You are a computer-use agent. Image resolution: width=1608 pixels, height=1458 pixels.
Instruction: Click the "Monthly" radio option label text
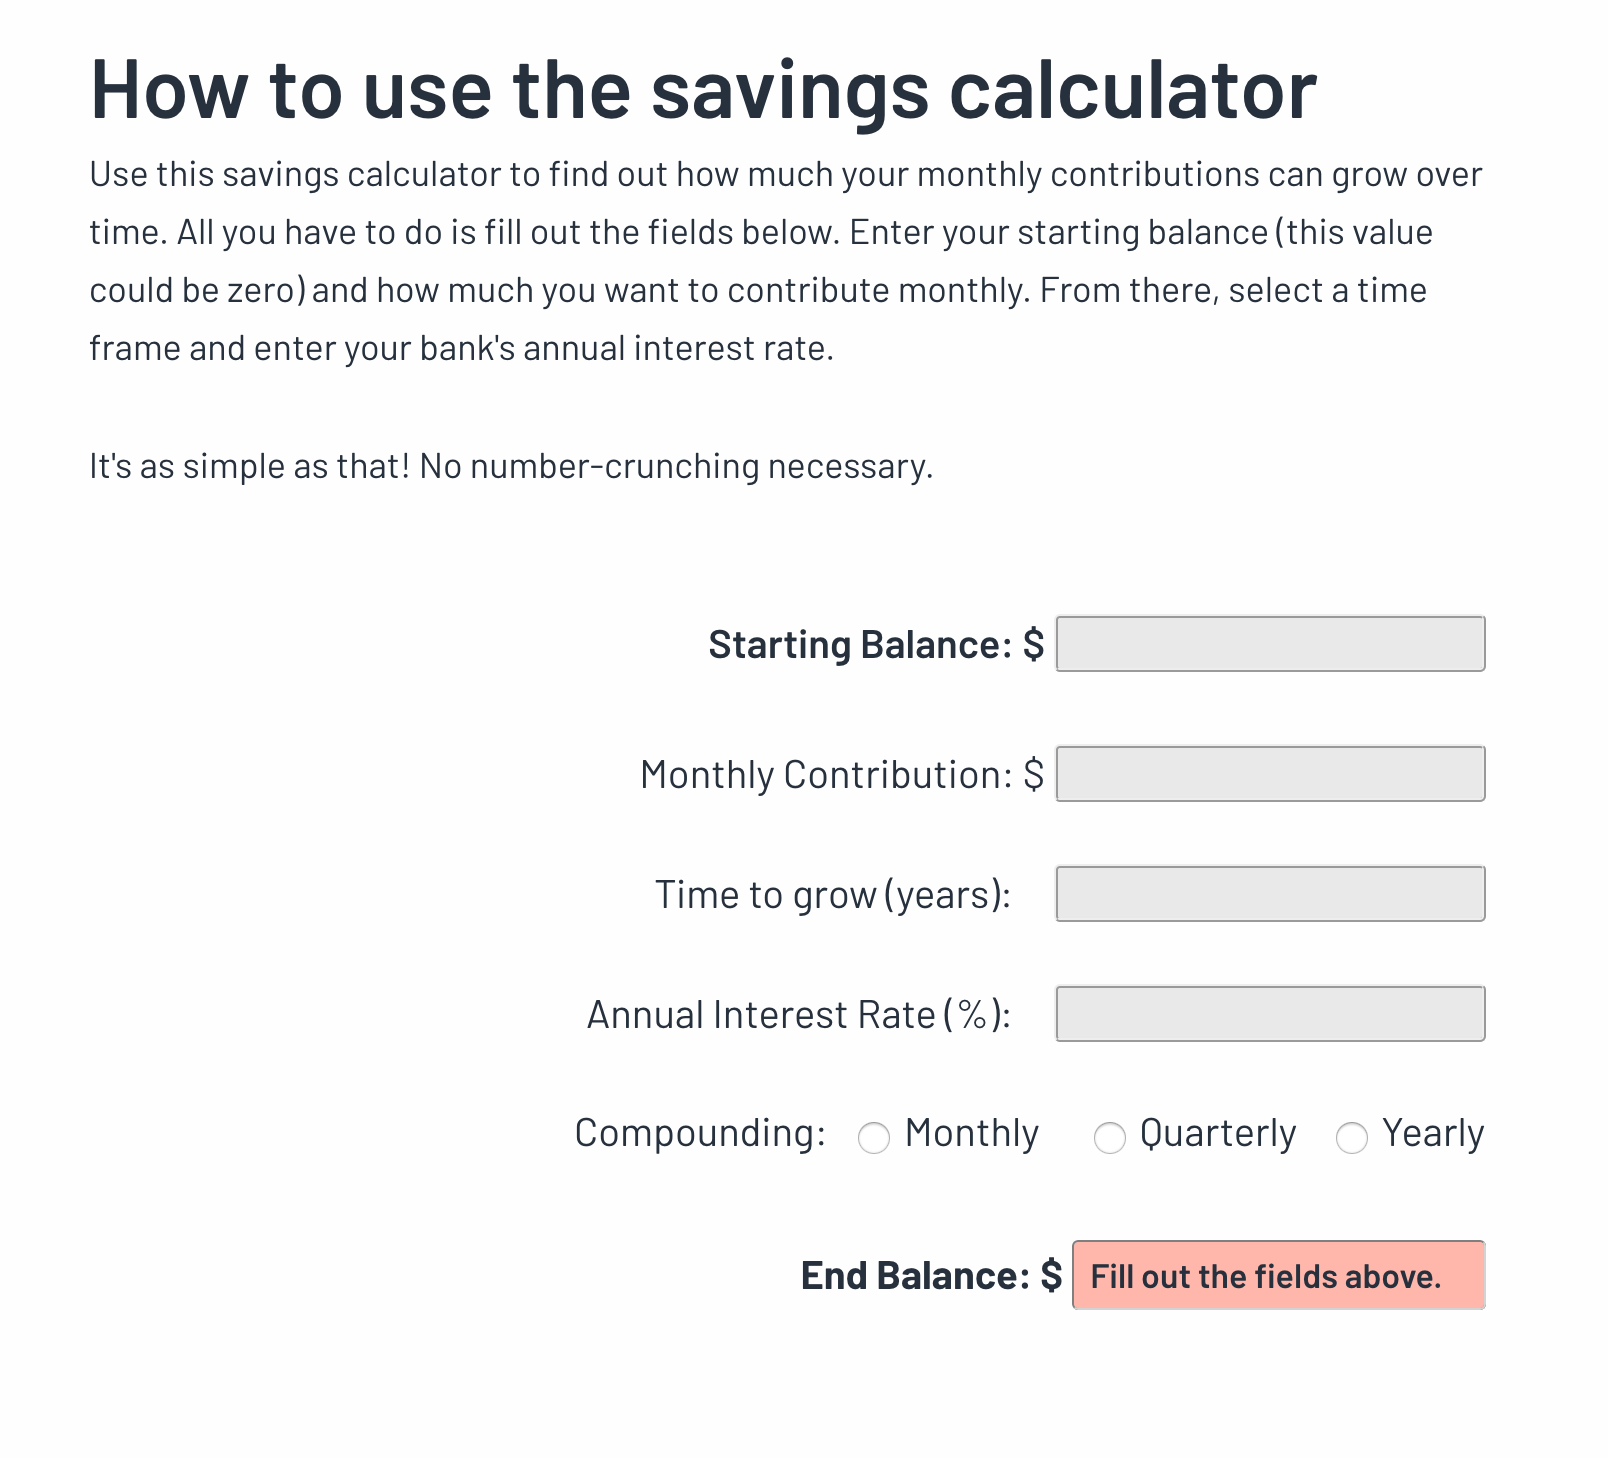click(971, 1134)
